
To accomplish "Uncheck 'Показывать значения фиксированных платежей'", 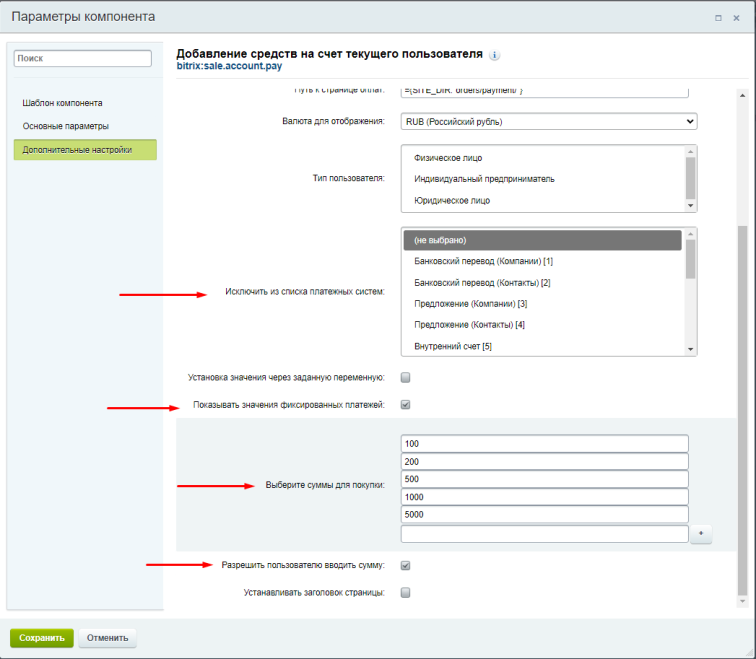I will pyautogui.click(x=405, y=404).
